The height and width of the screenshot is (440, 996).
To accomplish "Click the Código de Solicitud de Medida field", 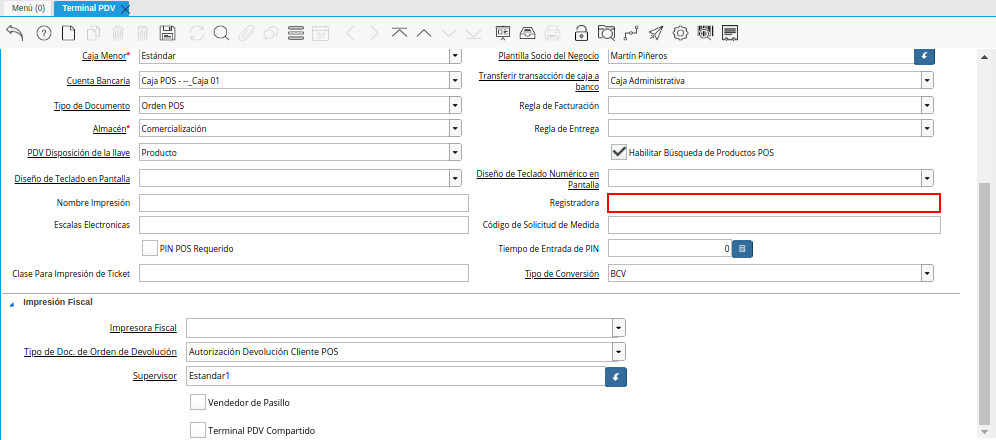I will click(x=774, y=225).
